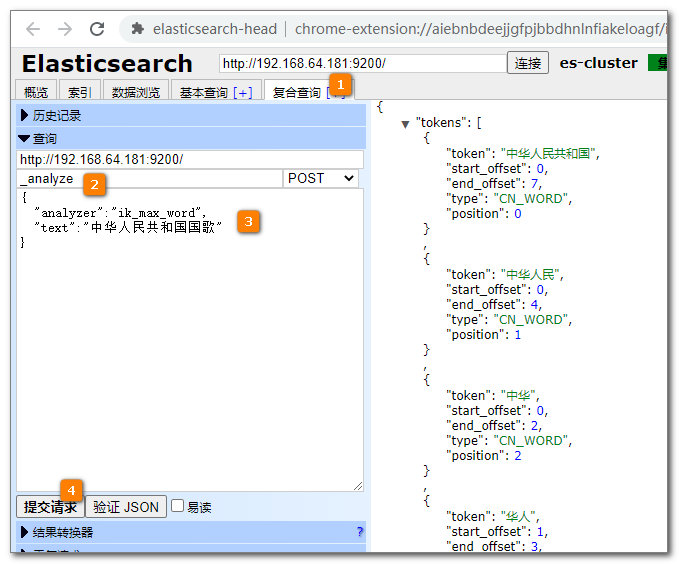This screenshot has height=564, width=679.
Task: Add a new 基本查询 tab with [+]
Action: pos(243,92)
